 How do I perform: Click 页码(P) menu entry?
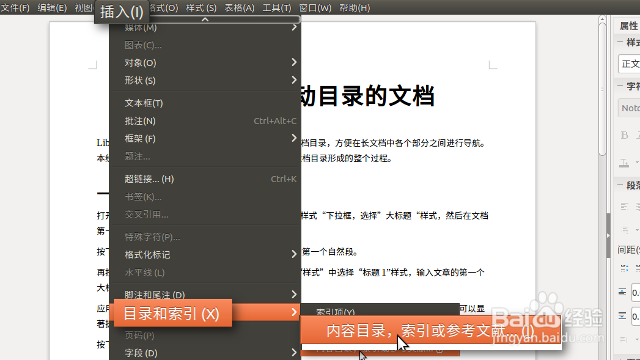click(x=205, y=336)
